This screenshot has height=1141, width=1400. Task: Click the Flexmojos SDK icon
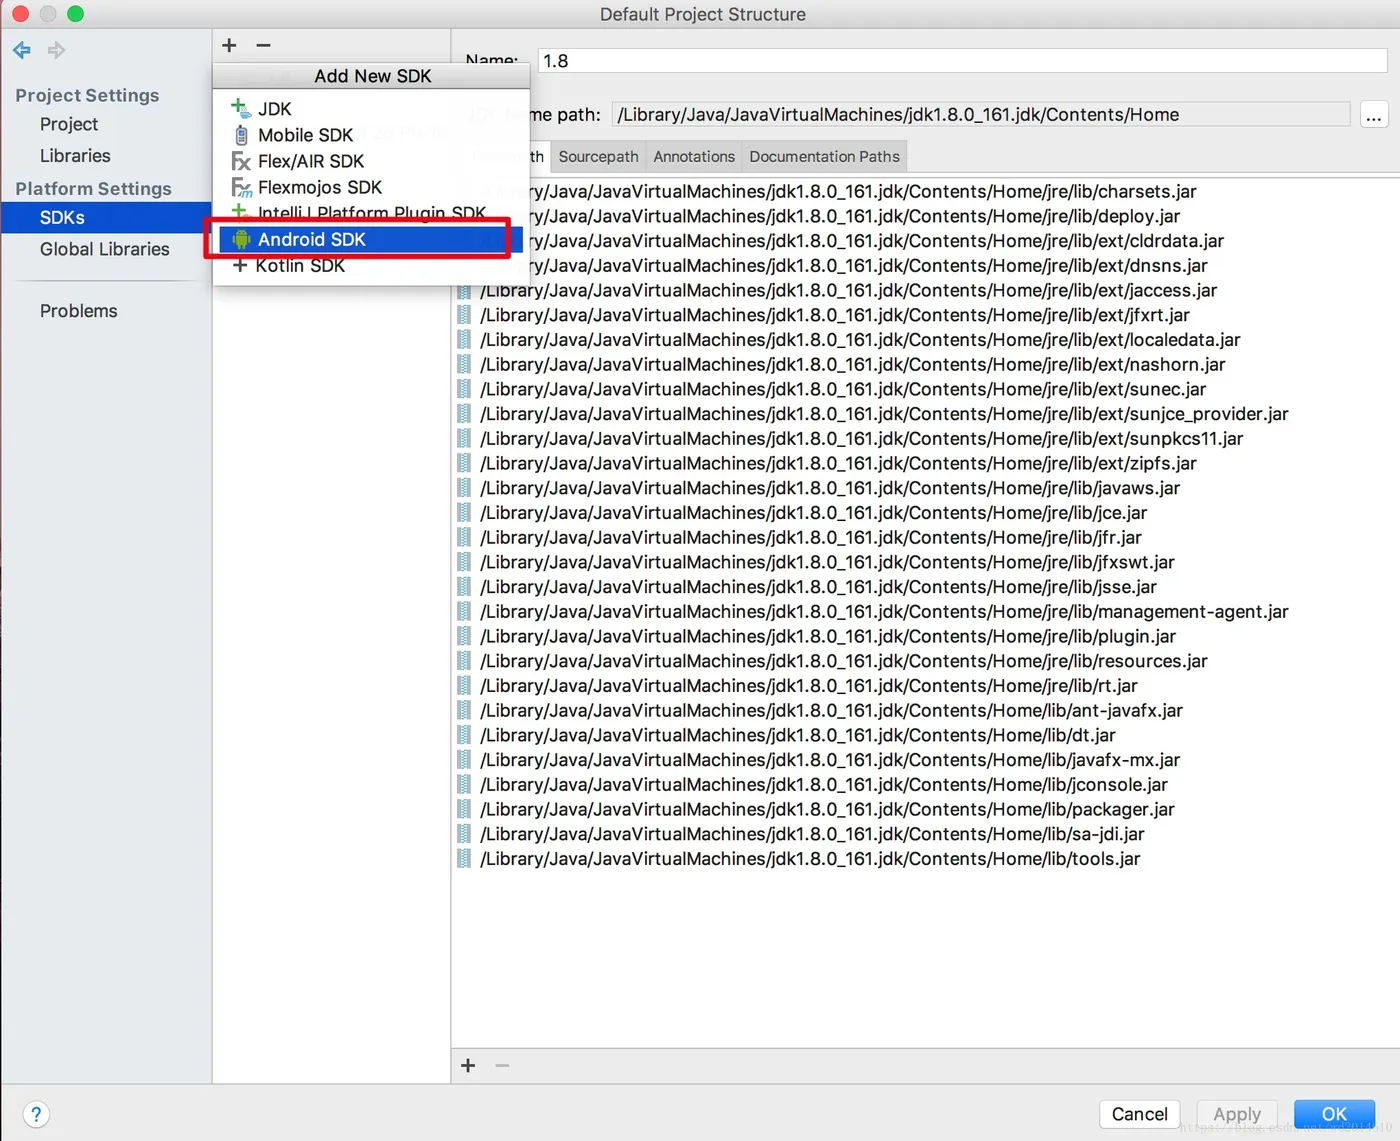[x=241, y=187]
